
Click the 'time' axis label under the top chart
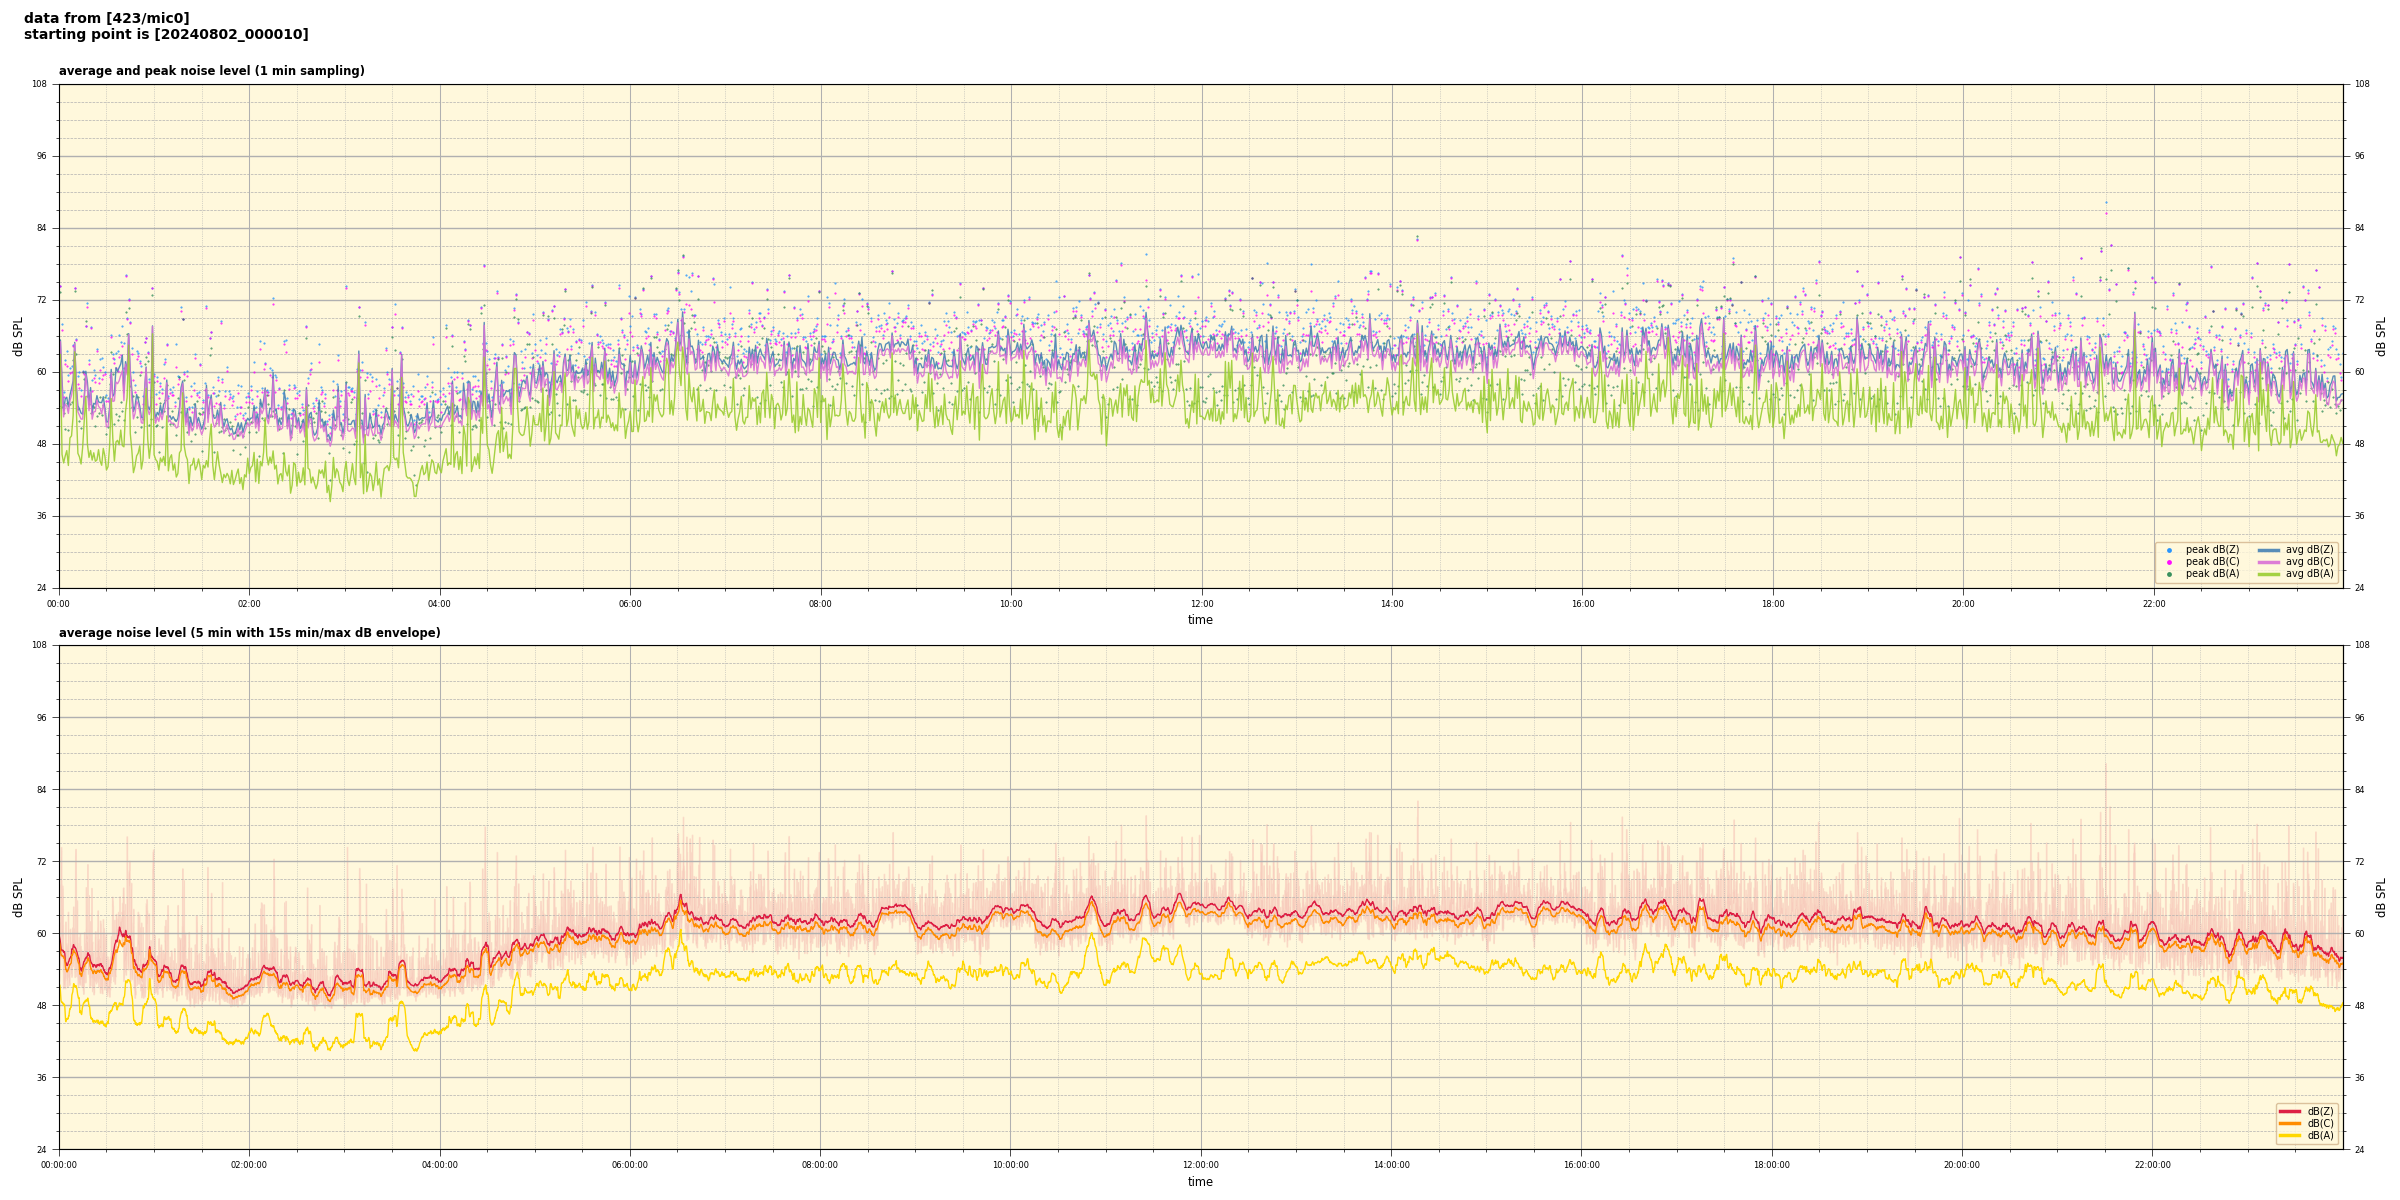(x=1200, y=620)
